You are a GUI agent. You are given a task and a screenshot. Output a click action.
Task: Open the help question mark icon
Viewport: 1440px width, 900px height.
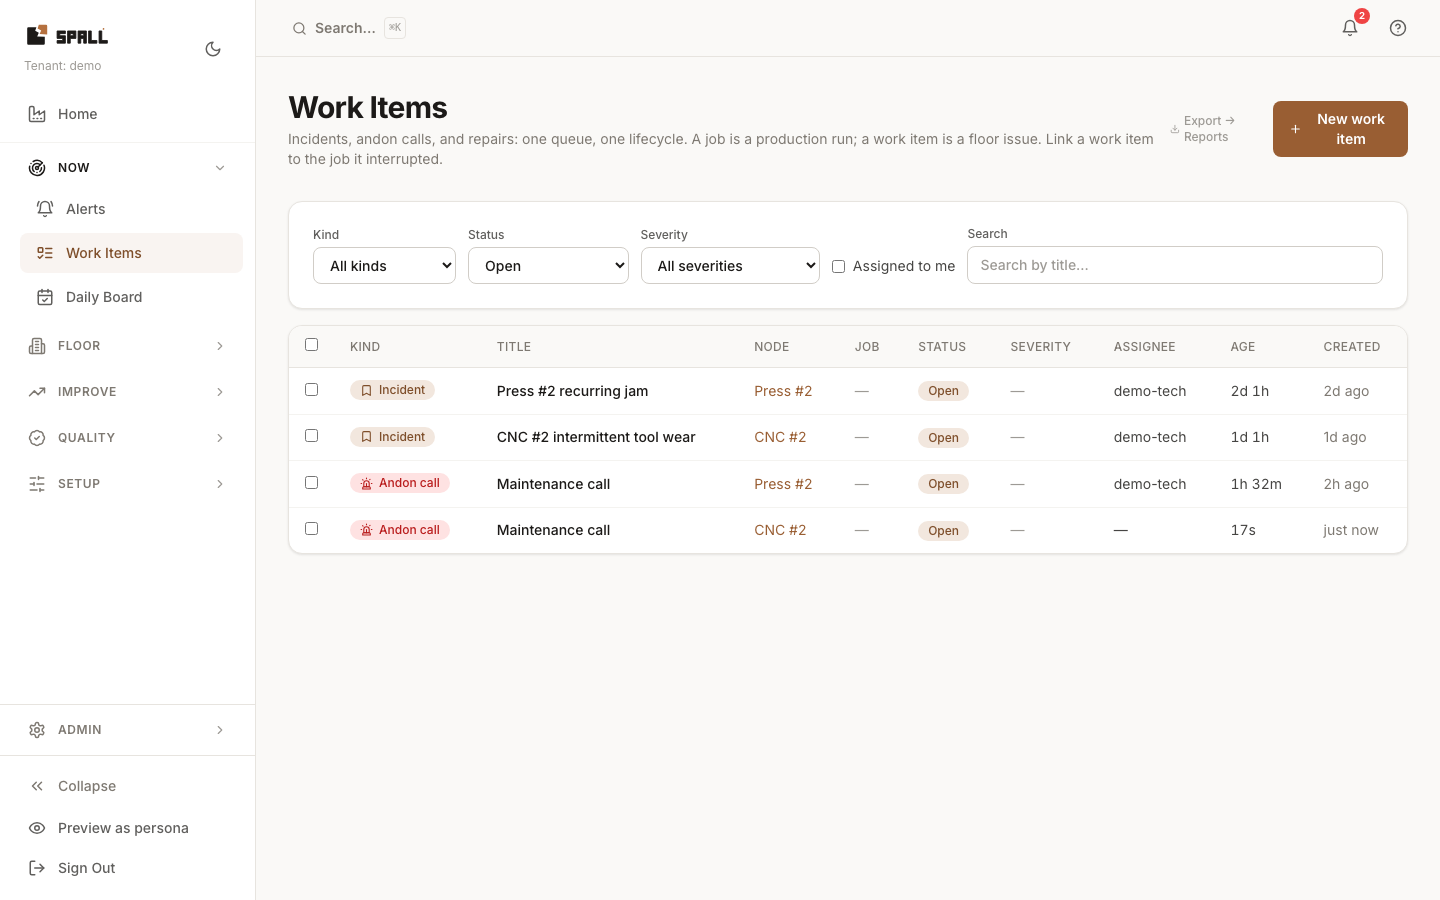click(1398, 28)
